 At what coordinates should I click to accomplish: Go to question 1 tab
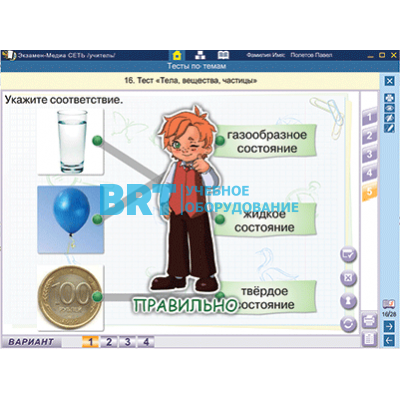click(x=370, y=117)
